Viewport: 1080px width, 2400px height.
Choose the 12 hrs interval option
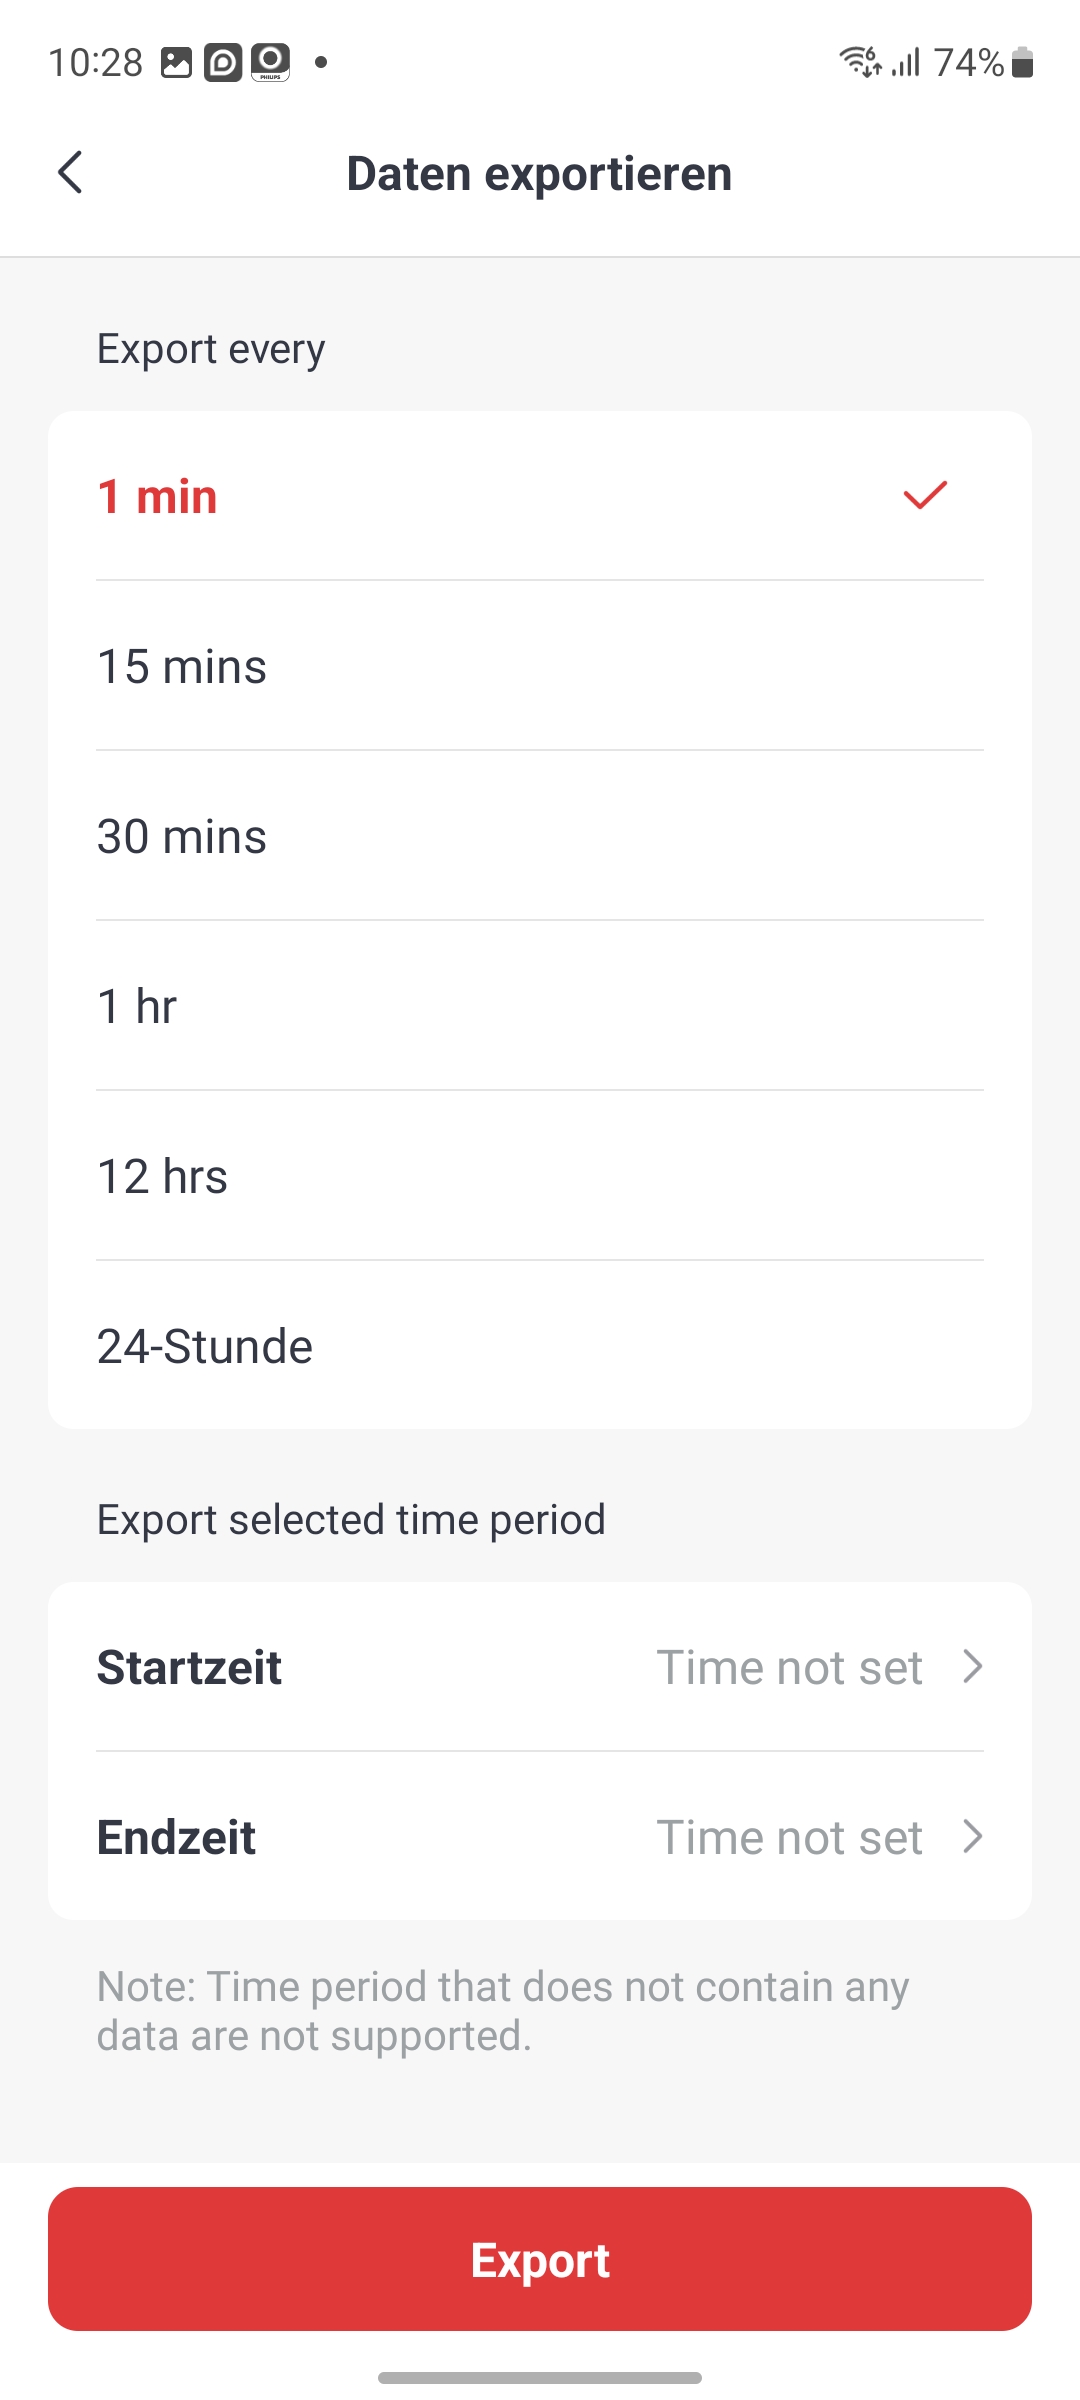[x=162, y=1177]
